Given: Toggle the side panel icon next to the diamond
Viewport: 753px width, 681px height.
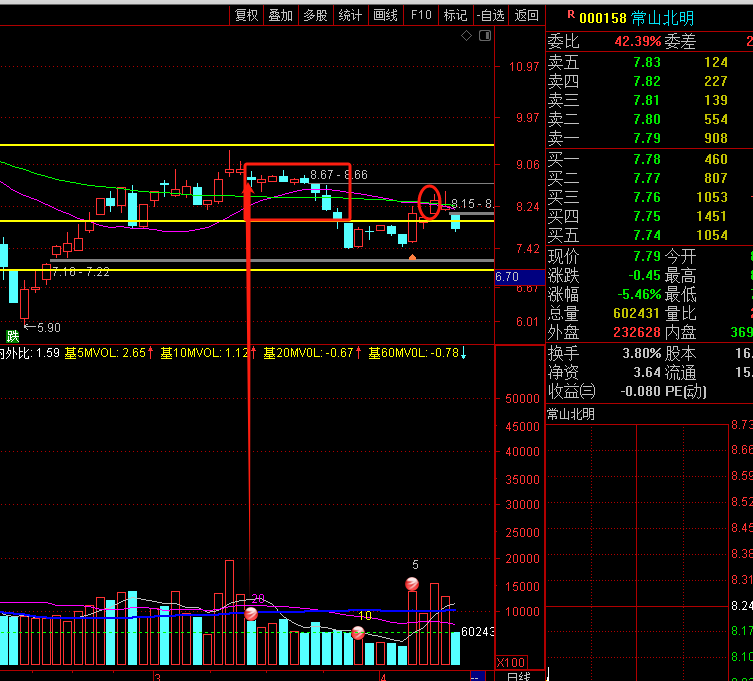Looking at the screenshot, I should pyautogui.click(x=485, y=36).
